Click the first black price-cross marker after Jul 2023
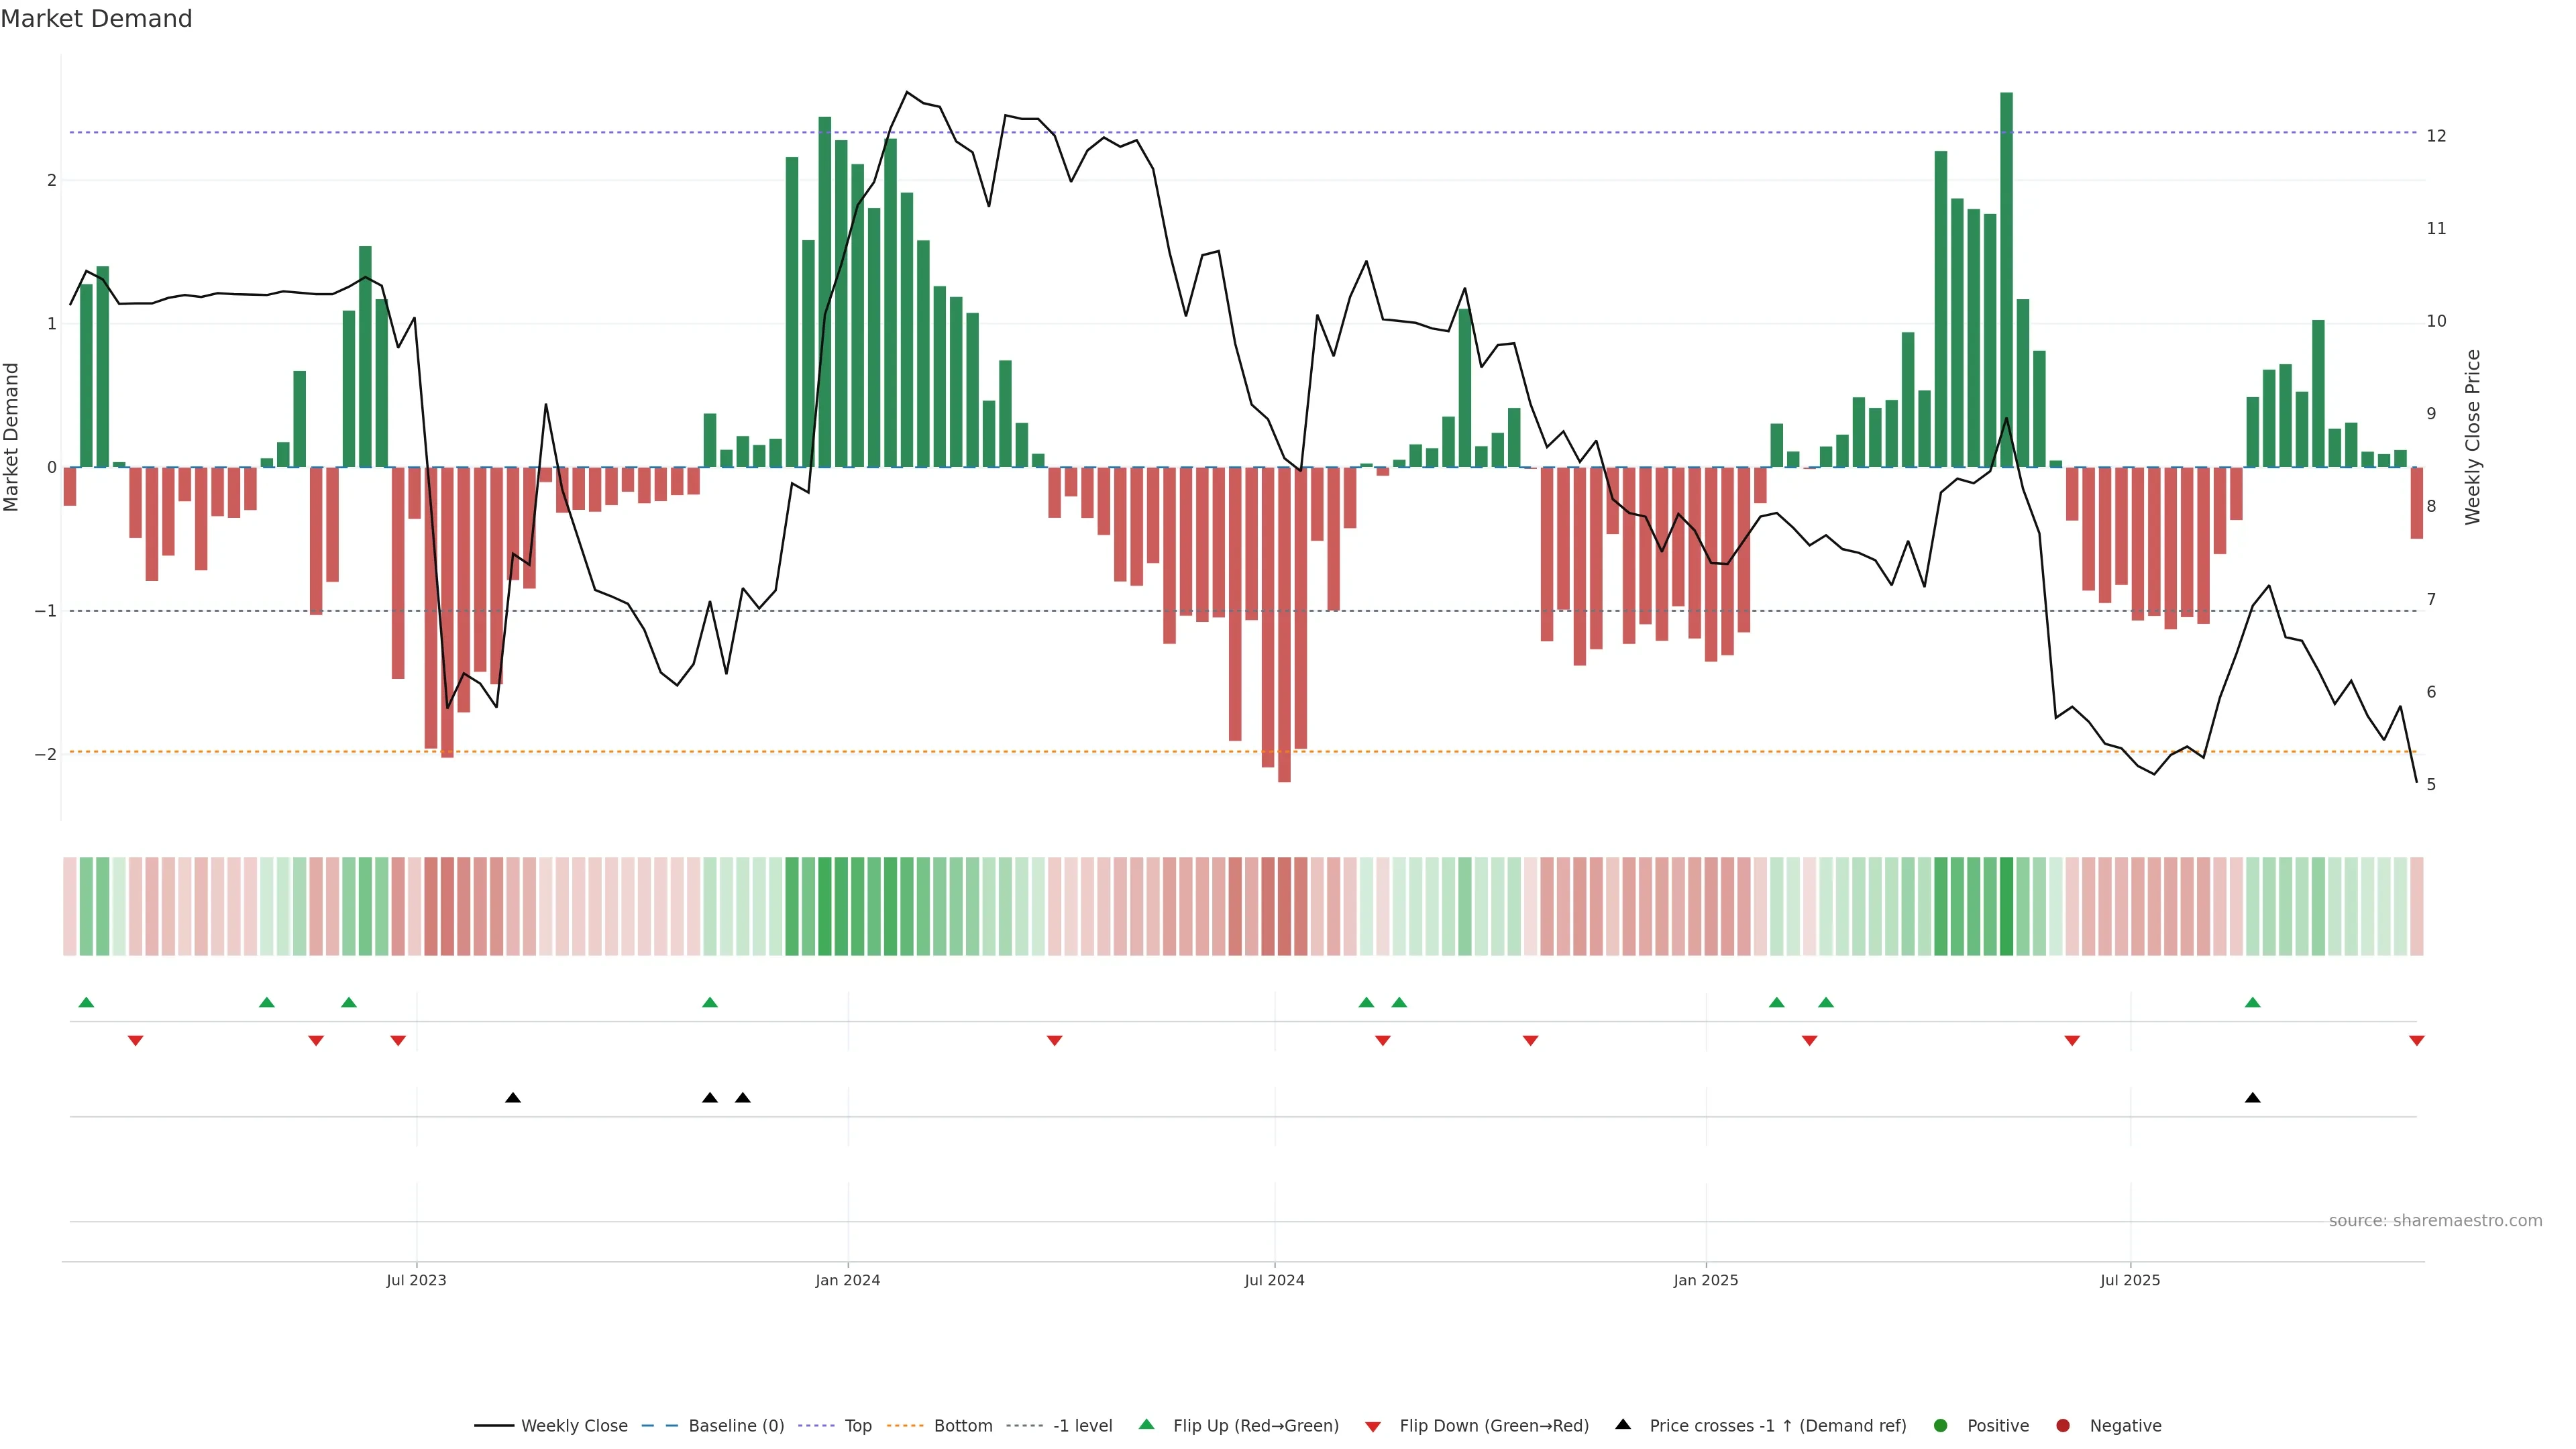Viewport: 2576px width, 1449px height. (x=513, y=1098)
